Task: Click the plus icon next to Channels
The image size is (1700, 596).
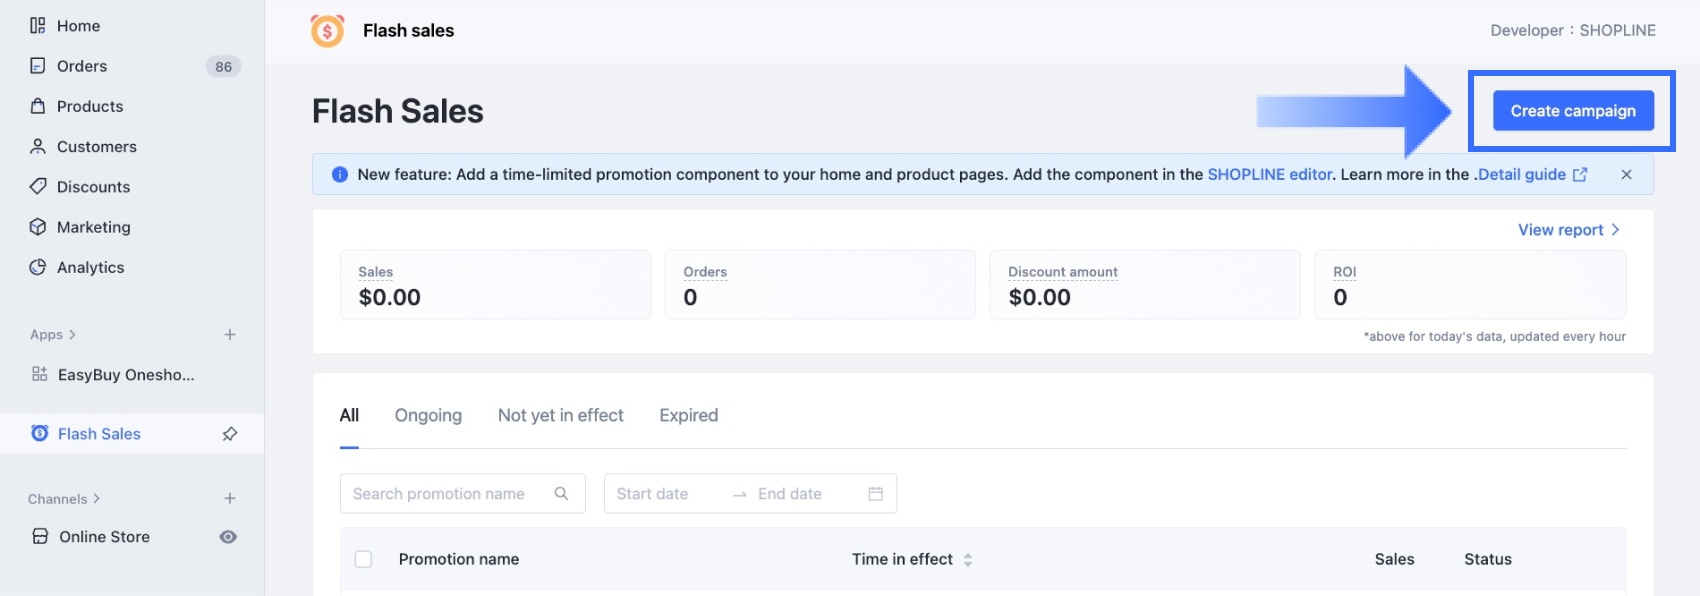Action: click(230, 499)
